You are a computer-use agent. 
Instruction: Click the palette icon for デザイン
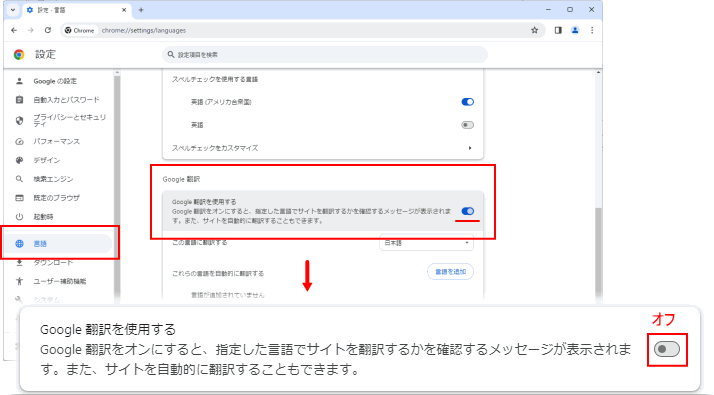tap(19, 160)
